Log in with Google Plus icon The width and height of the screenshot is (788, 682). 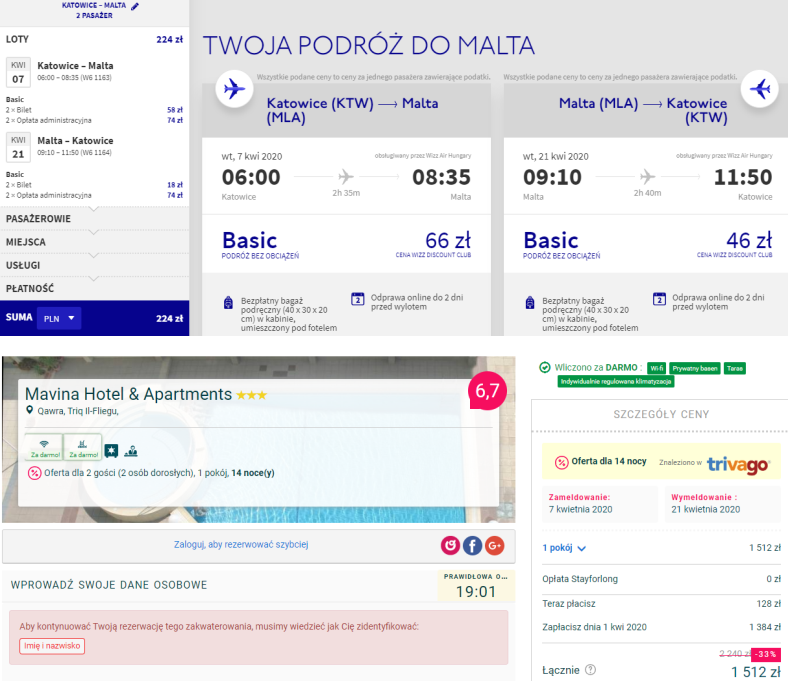(495, 545)
